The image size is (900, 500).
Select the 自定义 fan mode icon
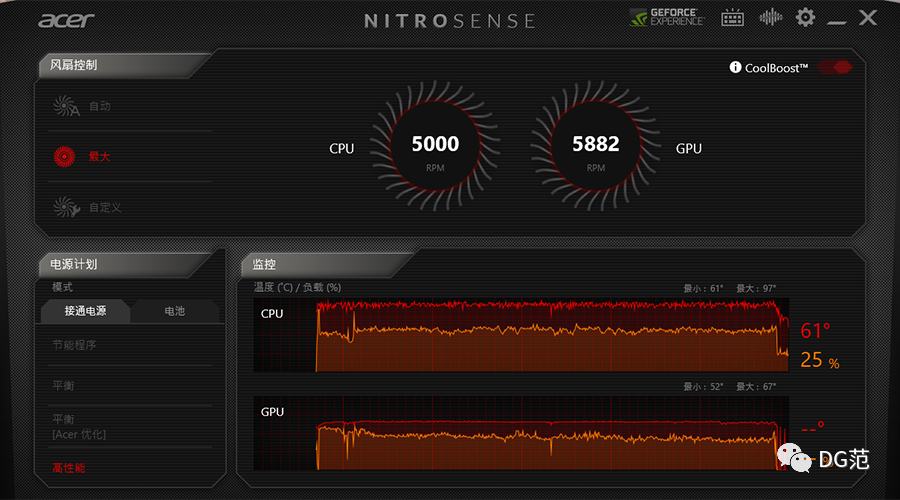66,207
